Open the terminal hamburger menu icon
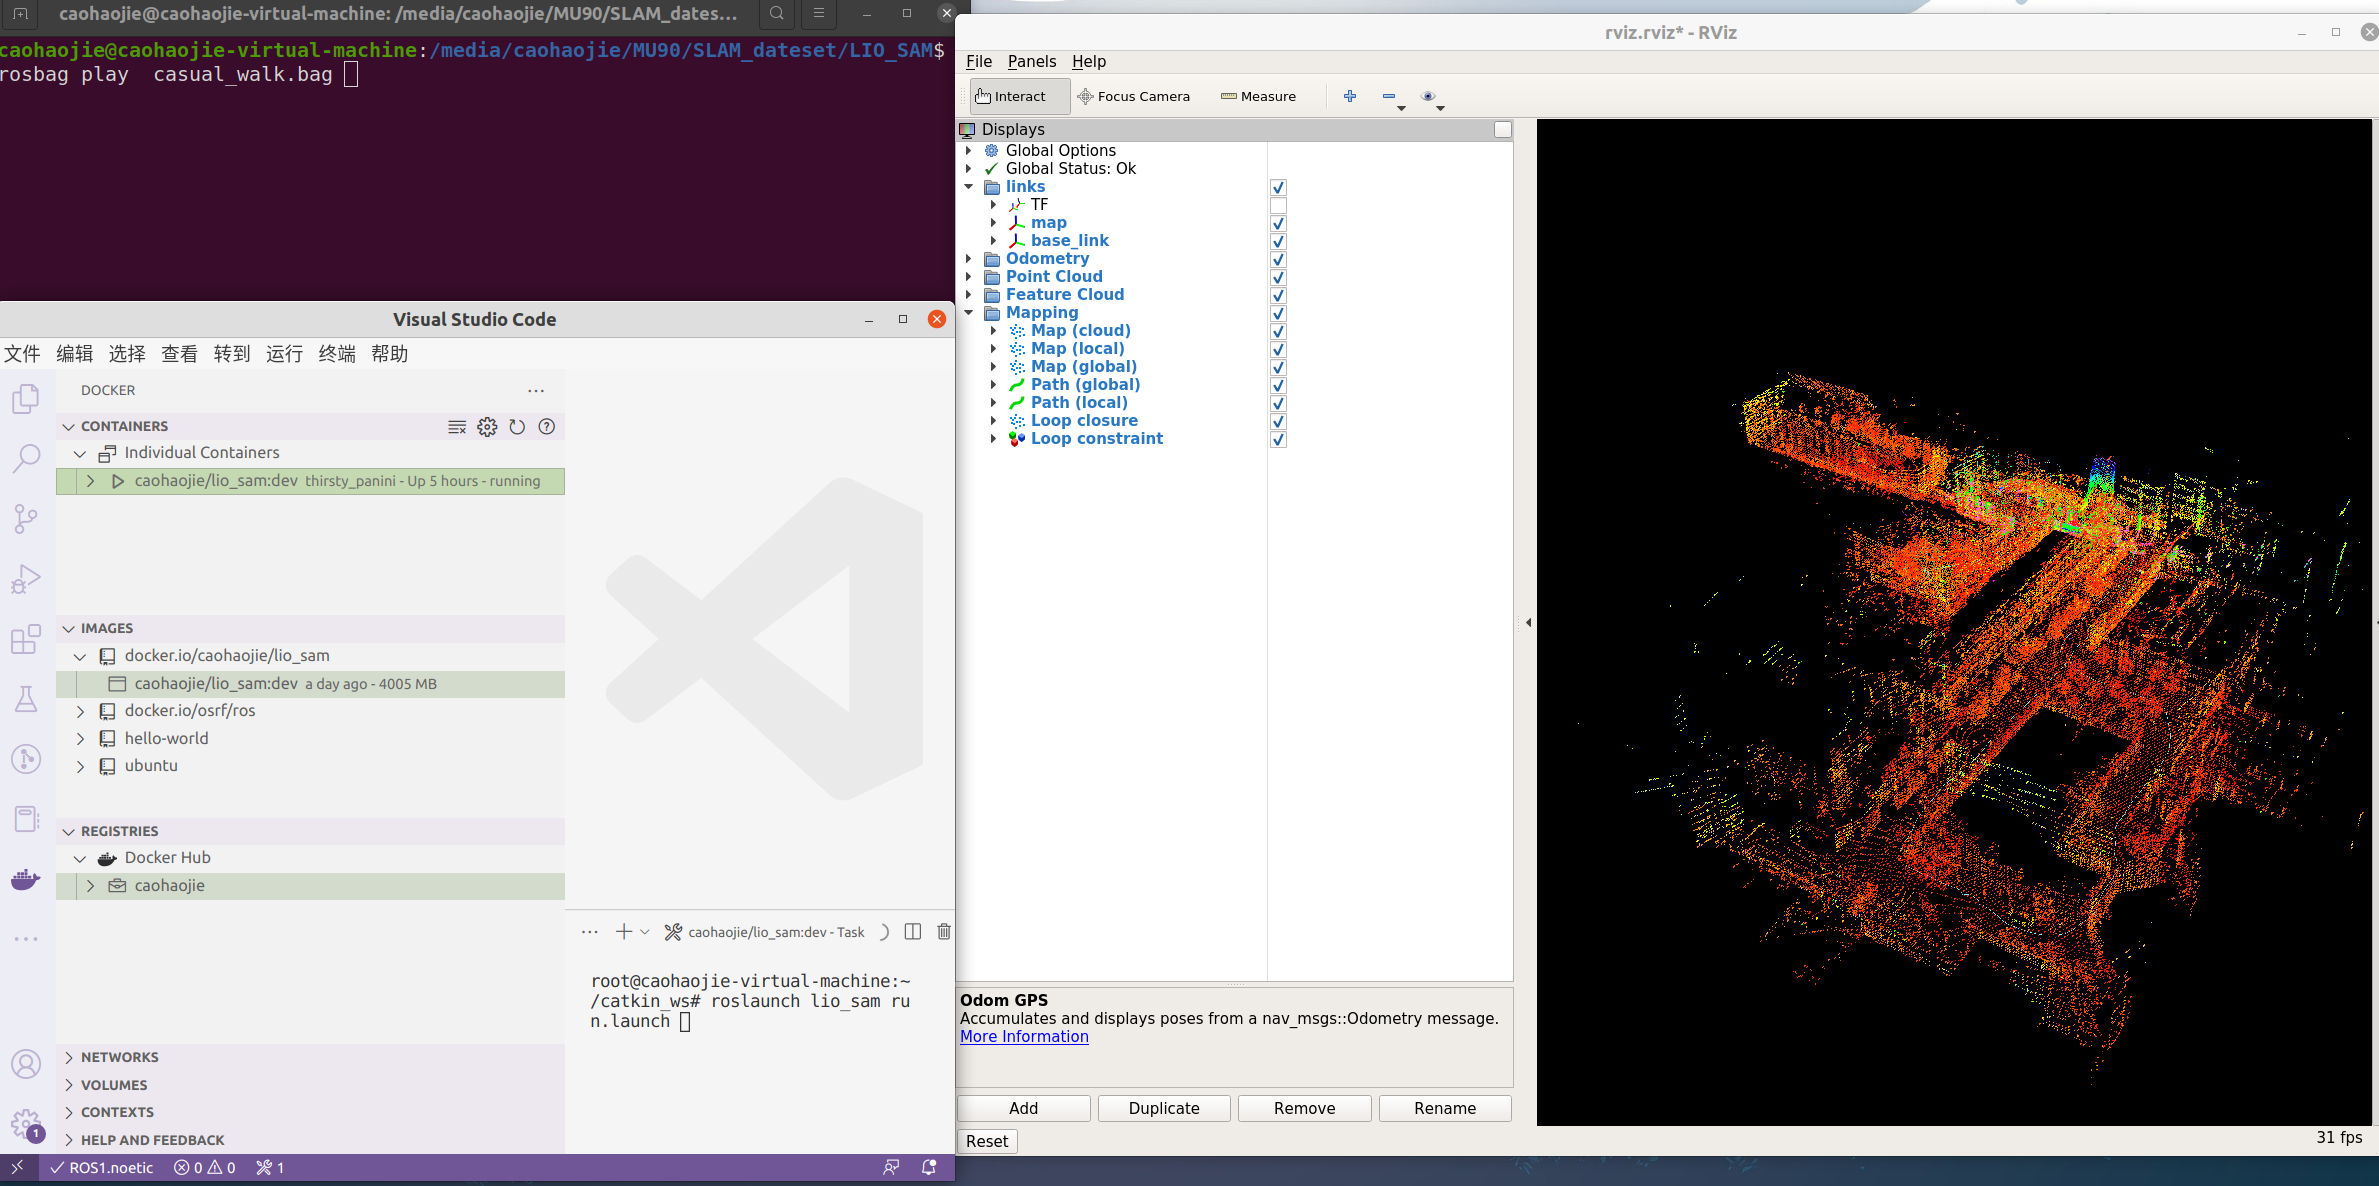Viewport: 2379px width, 1186px height. 819,13
